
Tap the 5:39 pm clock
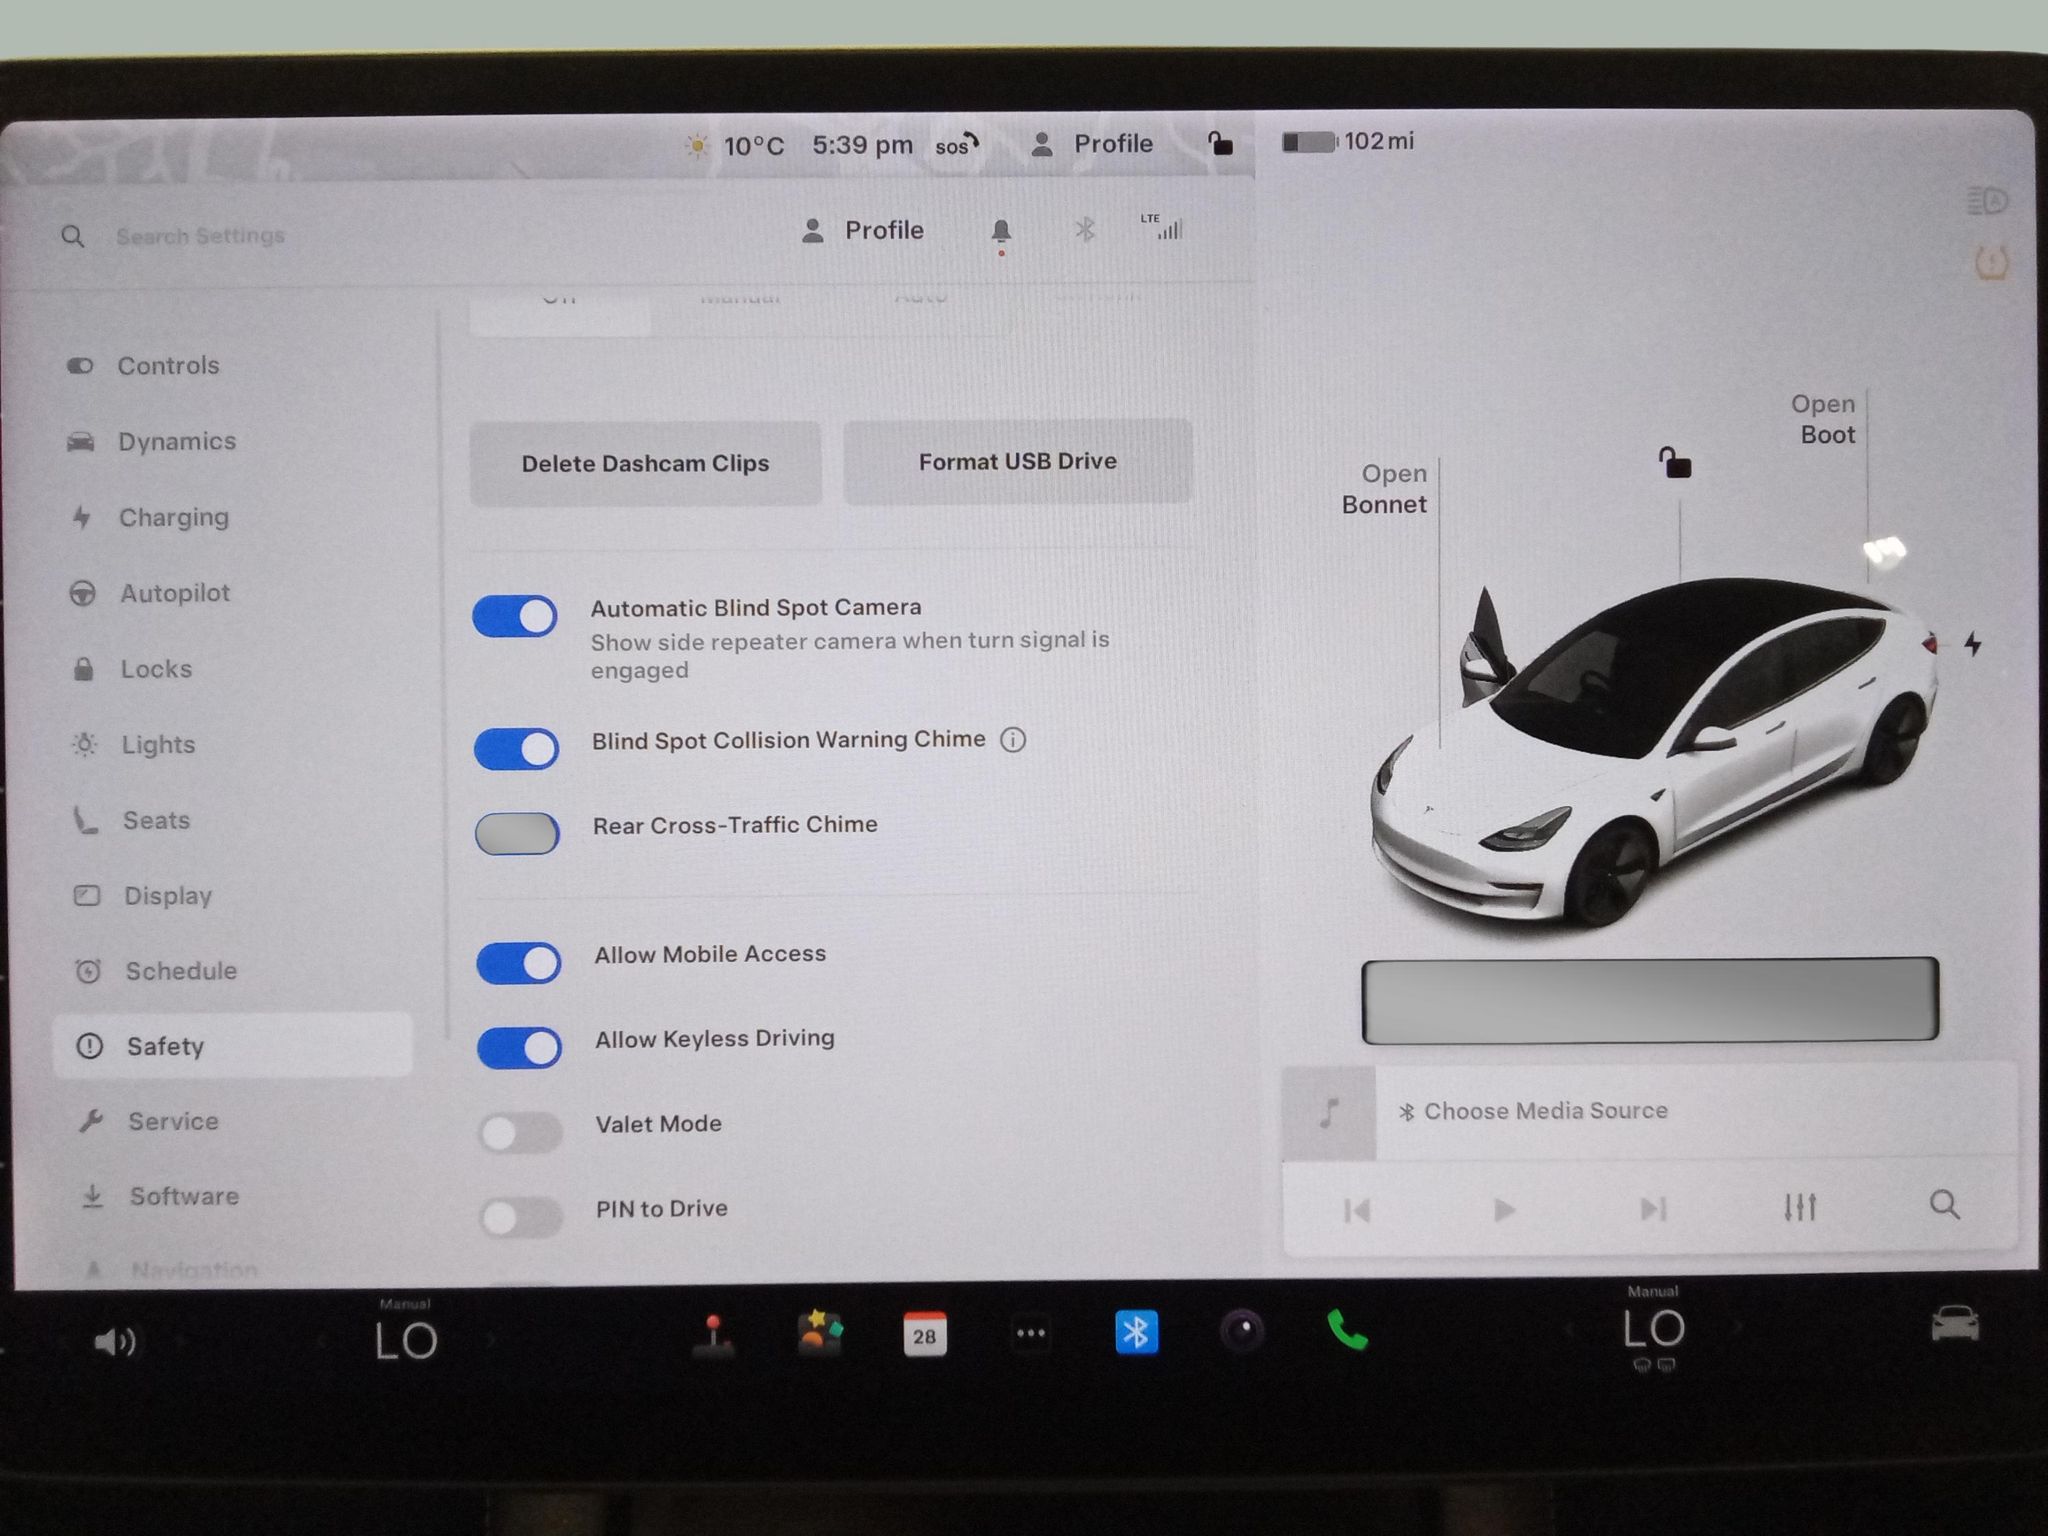tap(862, 145)
